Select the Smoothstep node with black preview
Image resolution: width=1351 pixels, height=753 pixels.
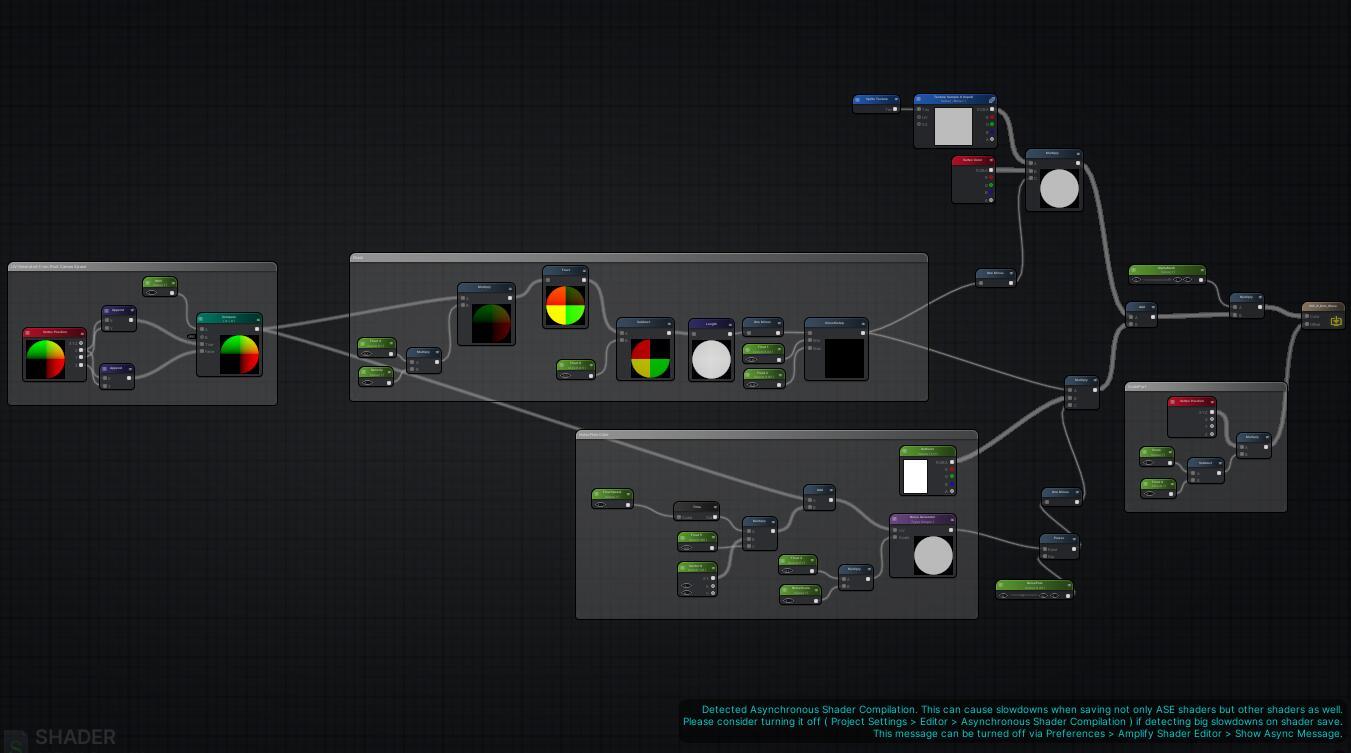[836, 350]
